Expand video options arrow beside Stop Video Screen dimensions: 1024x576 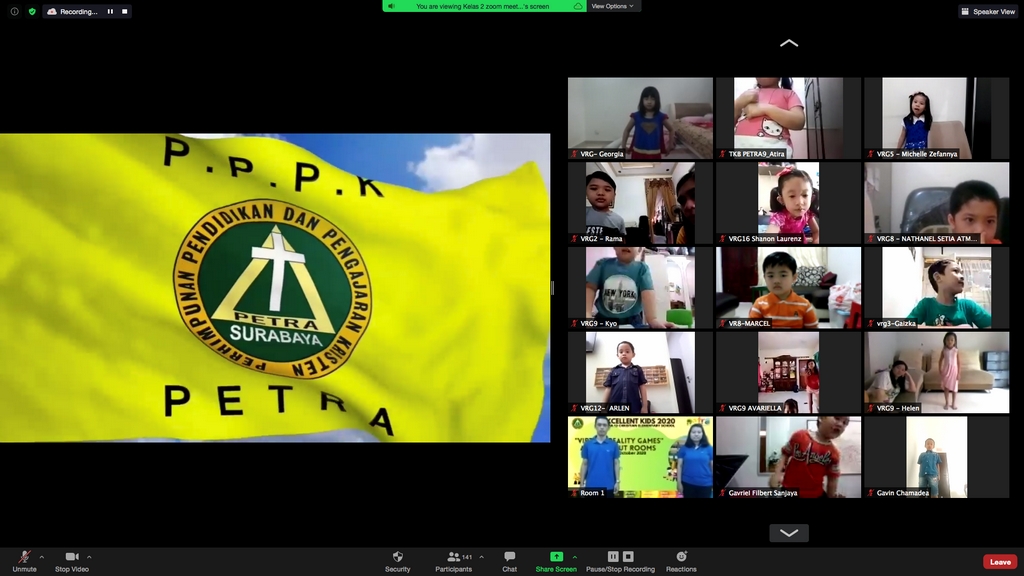coord(89,557)
